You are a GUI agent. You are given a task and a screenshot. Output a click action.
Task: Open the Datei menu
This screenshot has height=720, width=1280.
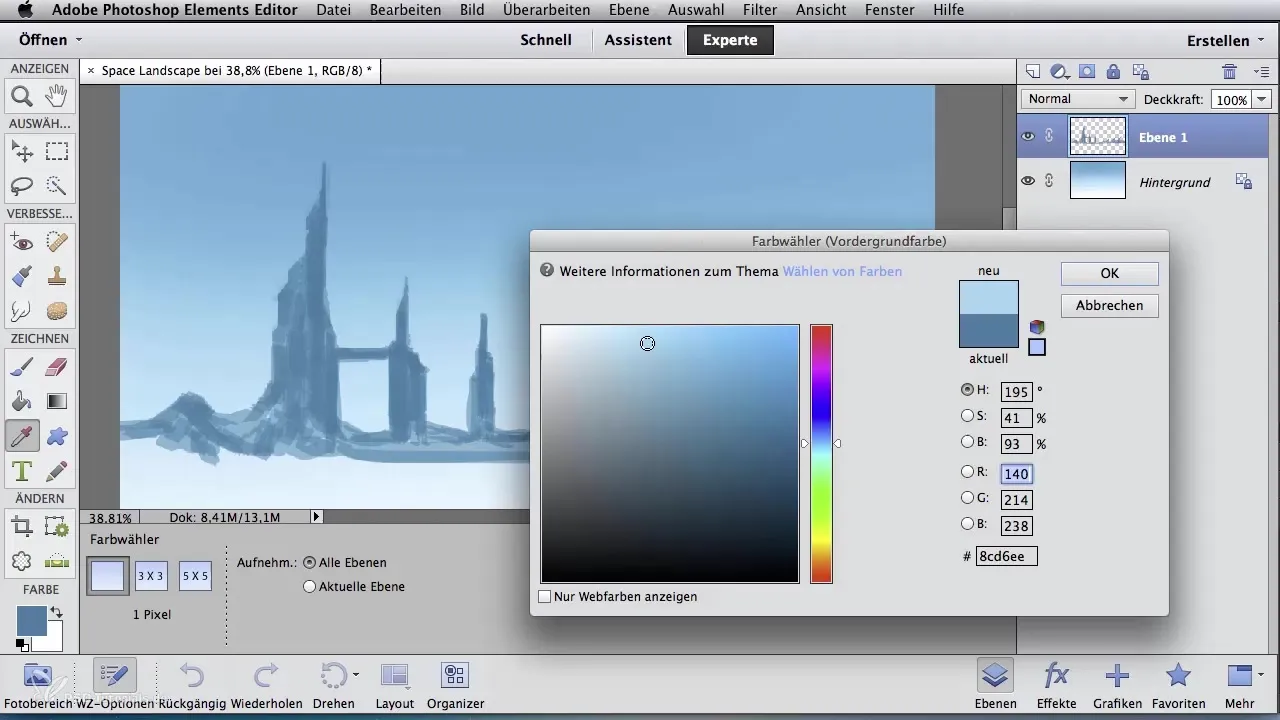335,10
